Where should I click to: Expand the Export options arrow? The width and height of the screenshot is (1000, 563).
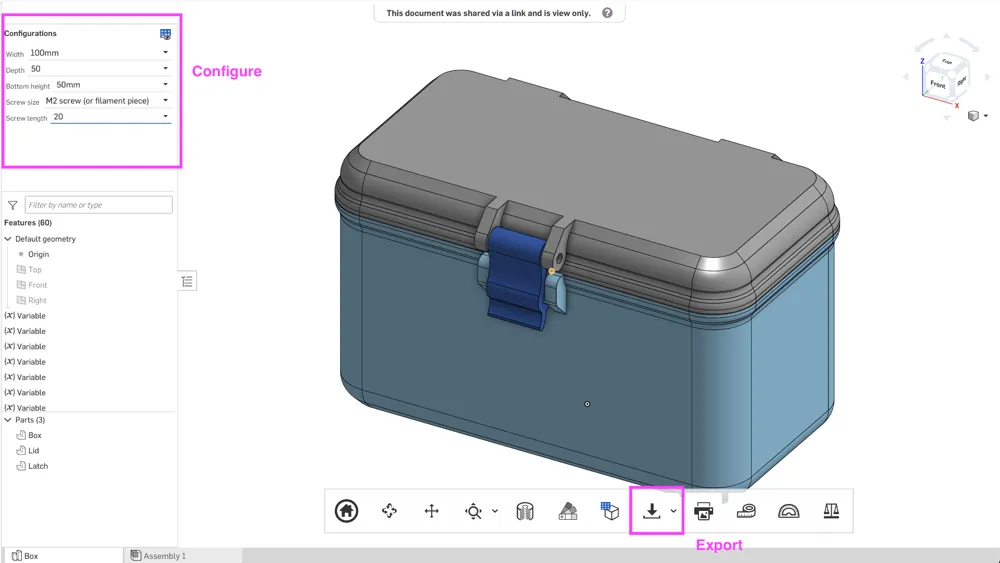tap(673, 511)
